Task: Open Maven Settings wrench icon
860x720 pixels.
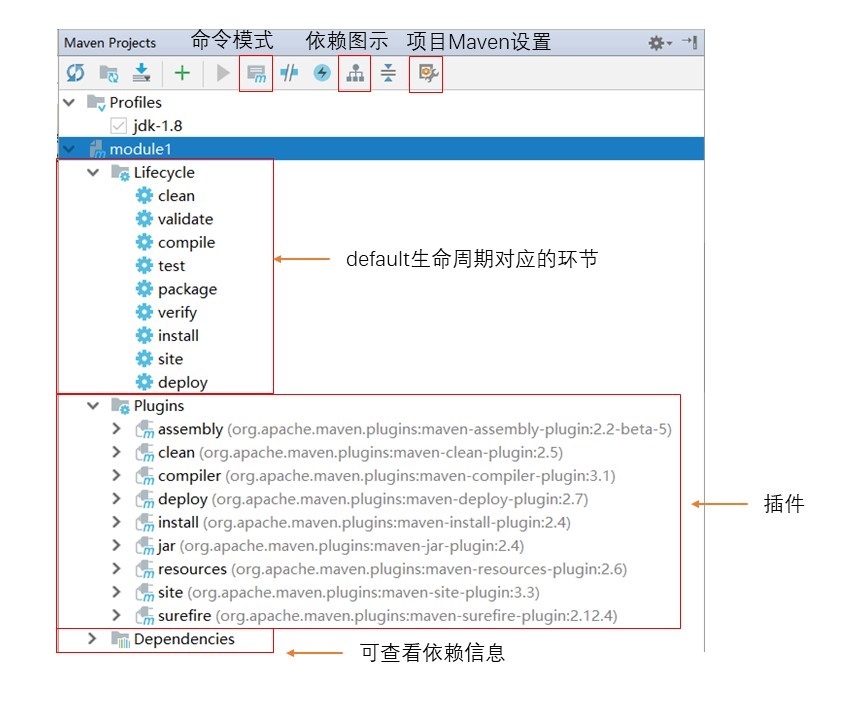Action: tap(427, 73)
